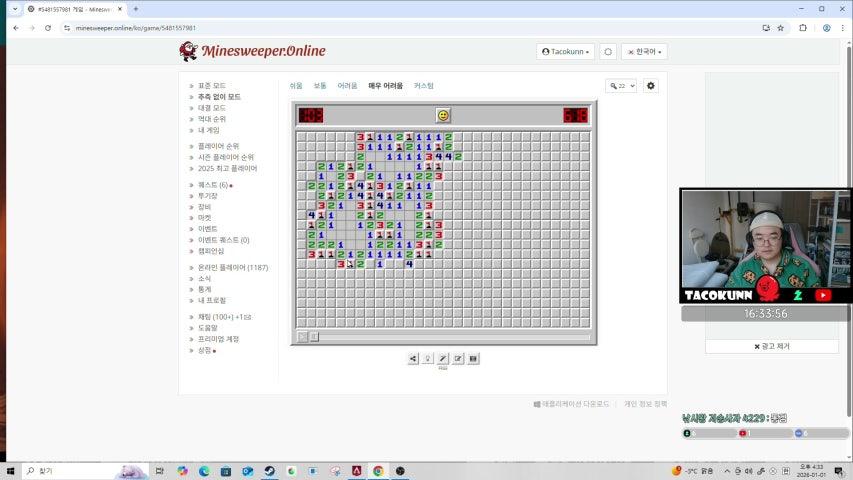853x480 pixels.
Task: Open 2025 최고 플레이어 link
Action: coord(227,169)
